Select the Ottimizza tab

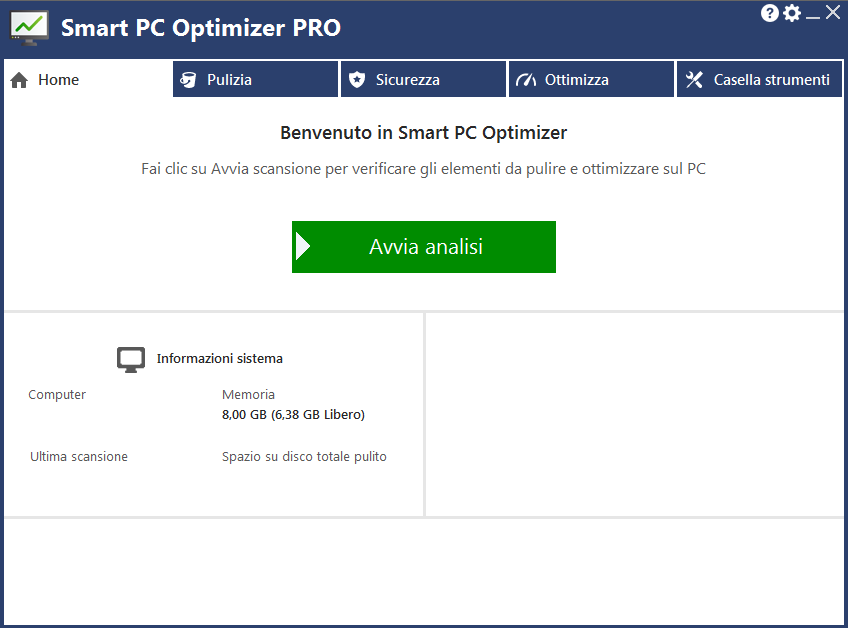coord(592,80)
